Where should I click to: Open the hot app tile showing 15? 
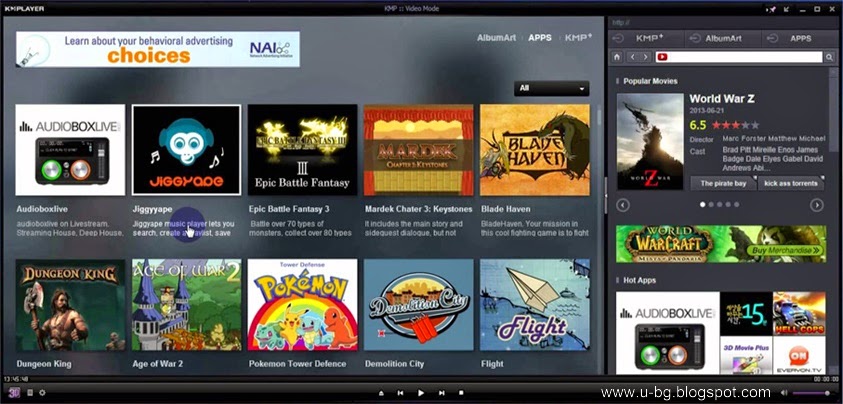746,313
